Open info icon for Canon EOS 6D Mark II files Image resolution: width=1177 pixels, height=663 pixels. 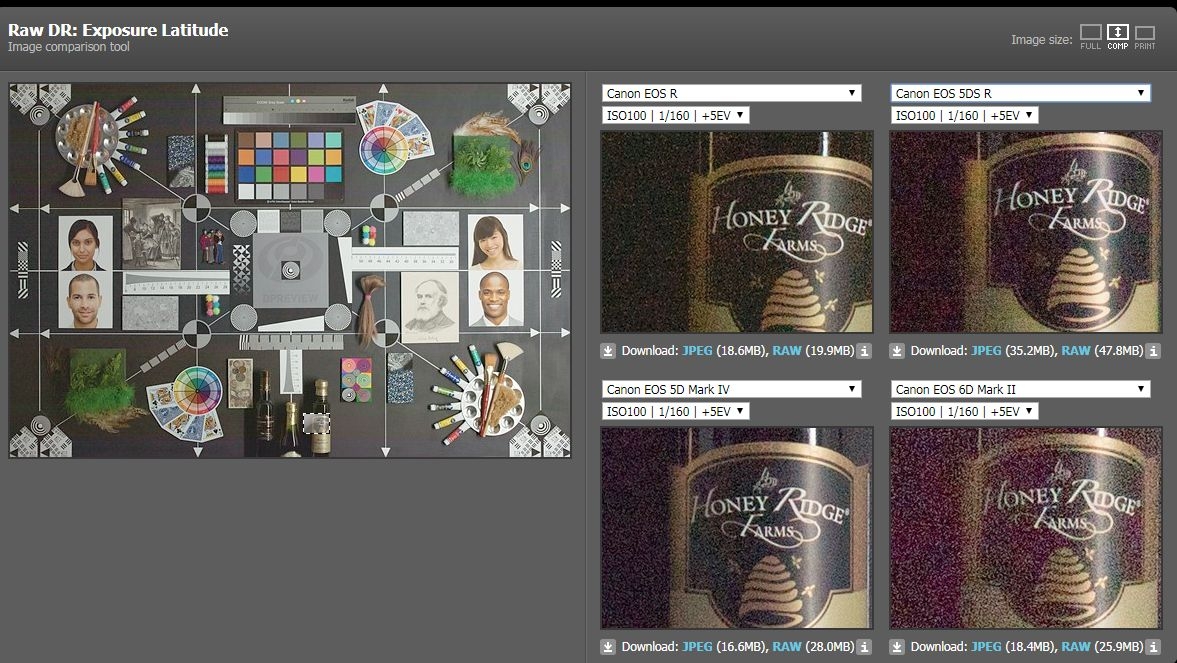point(1154,646)
